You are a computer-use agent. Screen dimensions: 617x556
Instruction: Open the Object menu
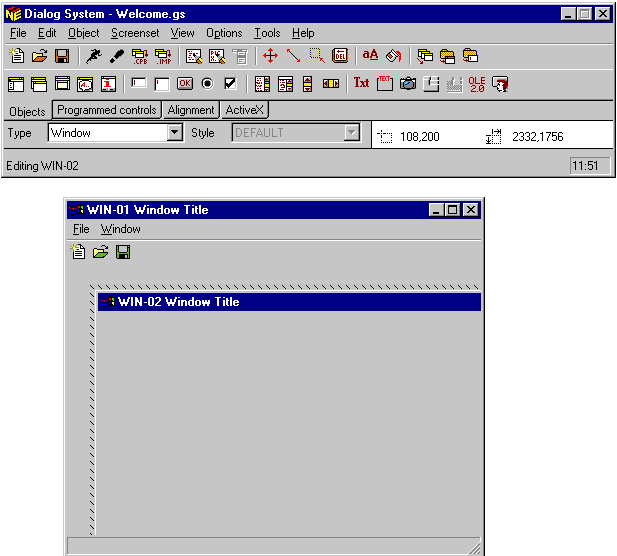pos(83,33)
